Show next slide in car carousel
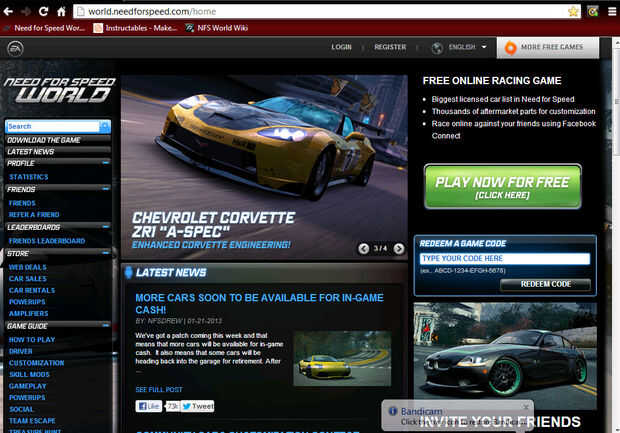Image resolution: width=620 pixels, height=433 pixels. (399, 248)
